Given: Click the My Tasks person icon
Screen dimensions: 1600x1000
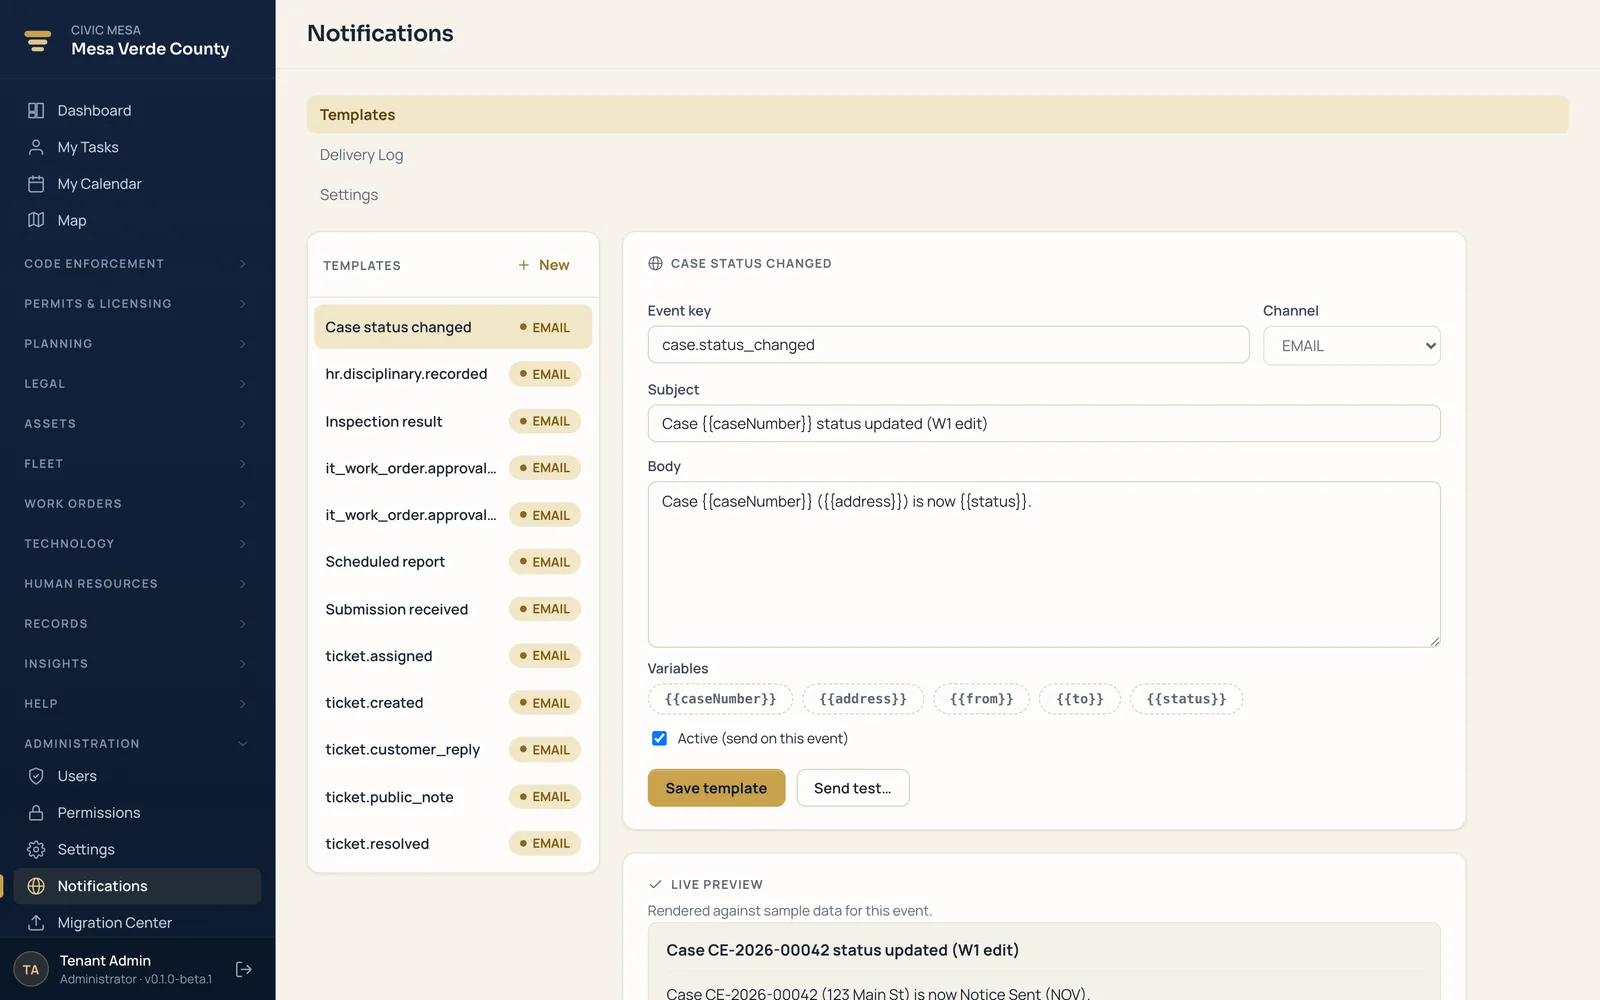Looking at the screenshot, I should pyautogui.click(x=36, y=147).
